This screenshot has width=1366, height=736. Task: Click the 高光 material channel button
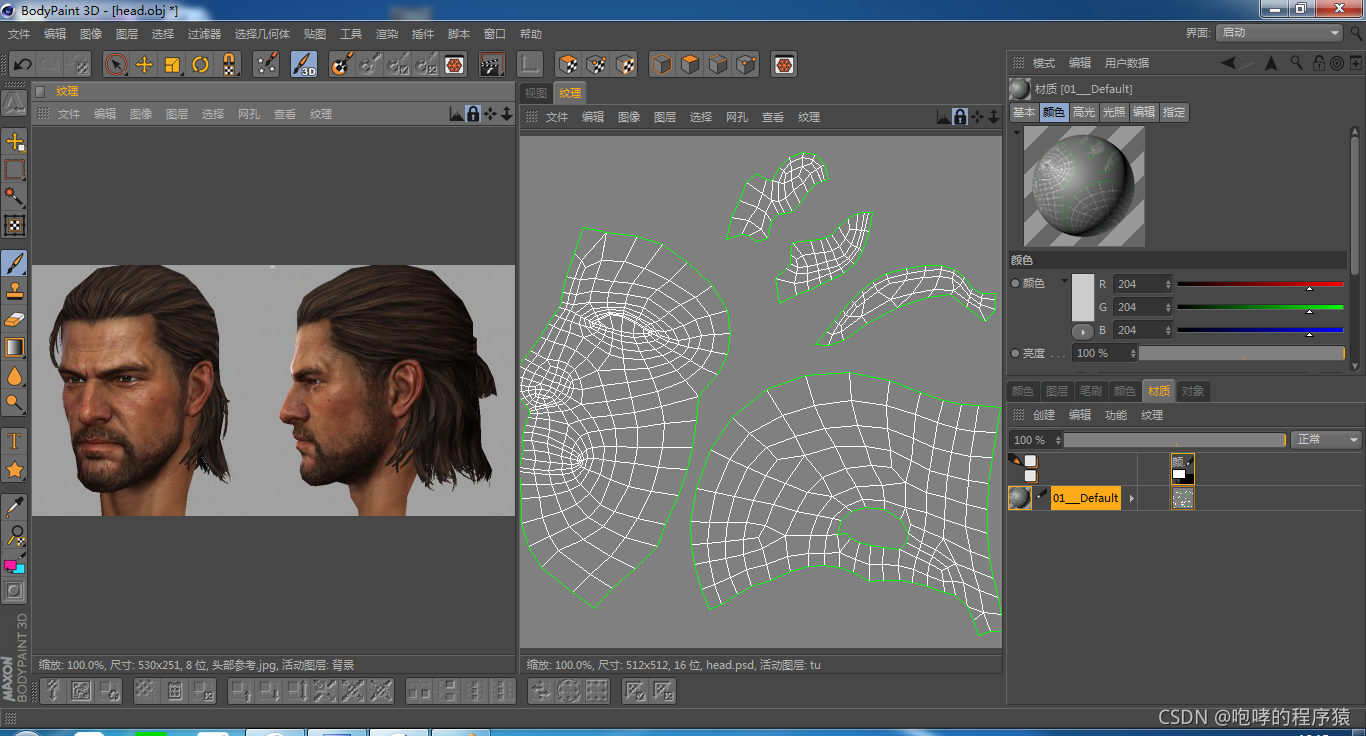click(1084, 112)
